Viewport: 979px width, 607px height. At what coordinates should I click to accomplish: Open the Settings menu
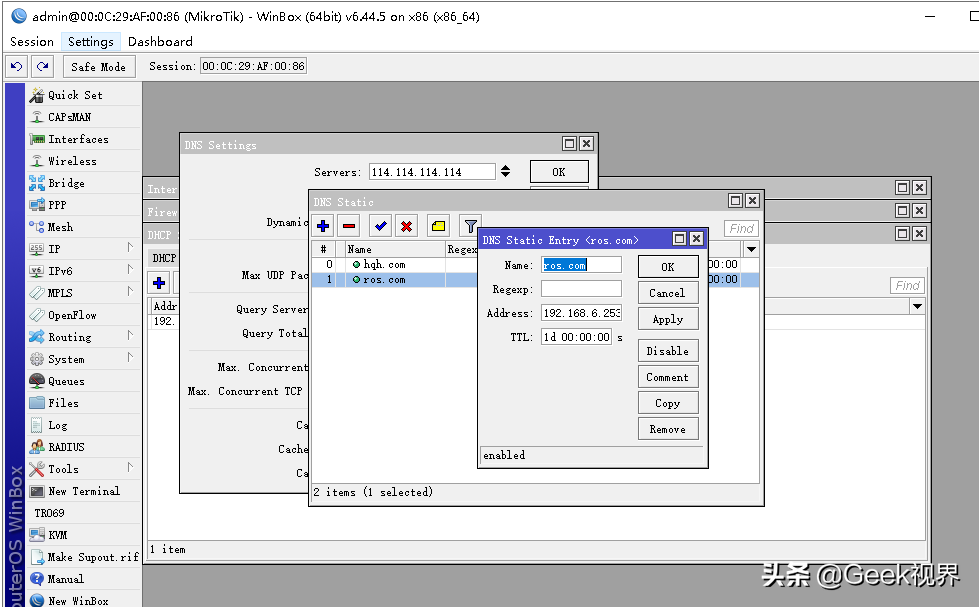click(x=91, y=42)
